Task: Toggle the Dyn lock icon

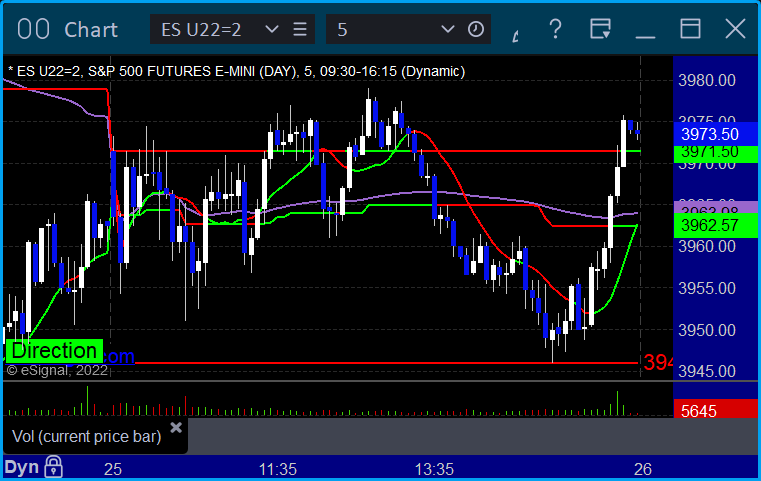Action: coord(53,467)
